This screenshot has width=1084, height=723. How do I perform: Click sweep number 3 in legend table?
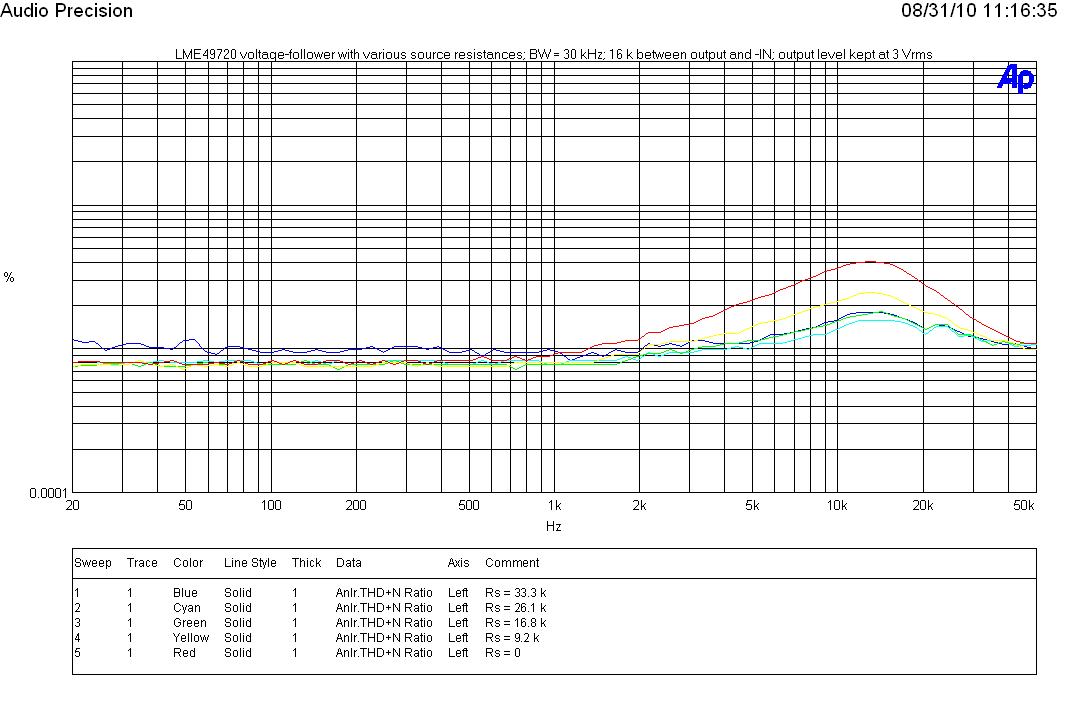pyautogui.click(x=77, y=623)
